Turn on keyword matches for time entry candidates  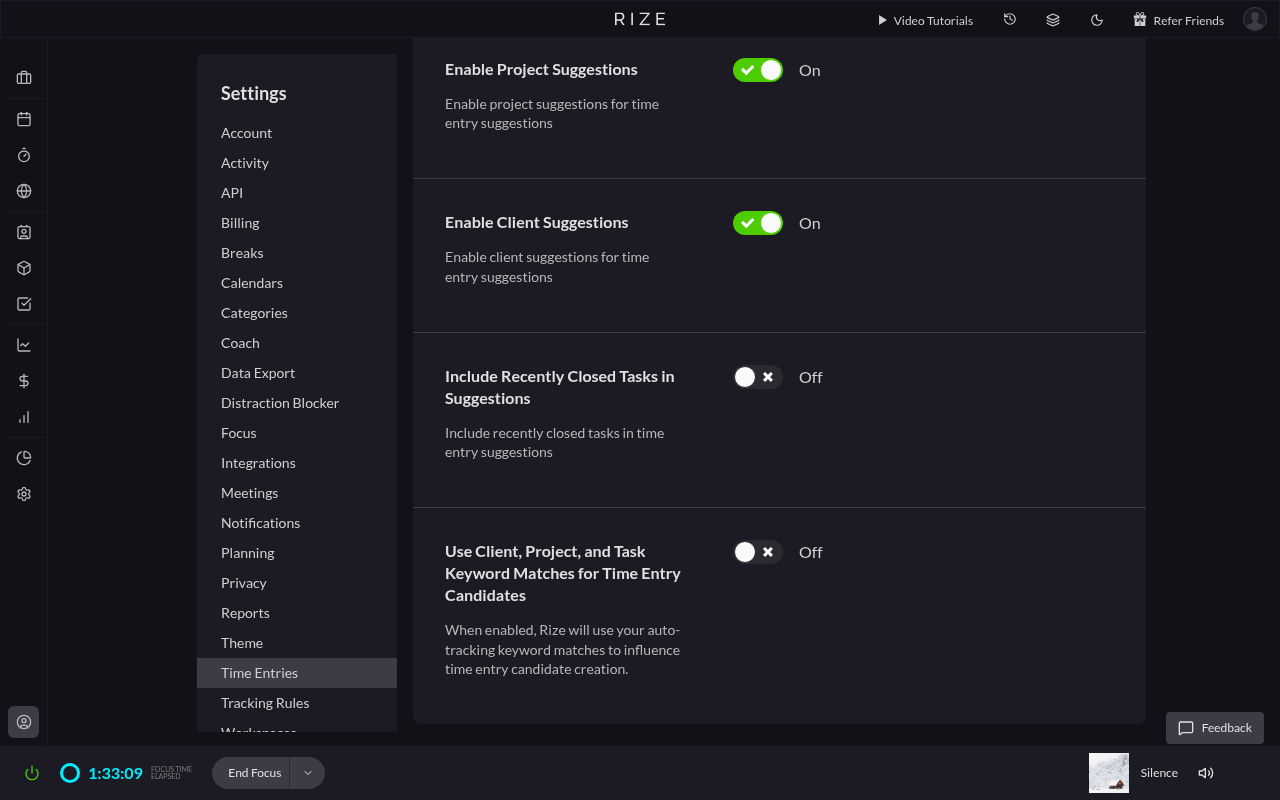coord(758,552)
